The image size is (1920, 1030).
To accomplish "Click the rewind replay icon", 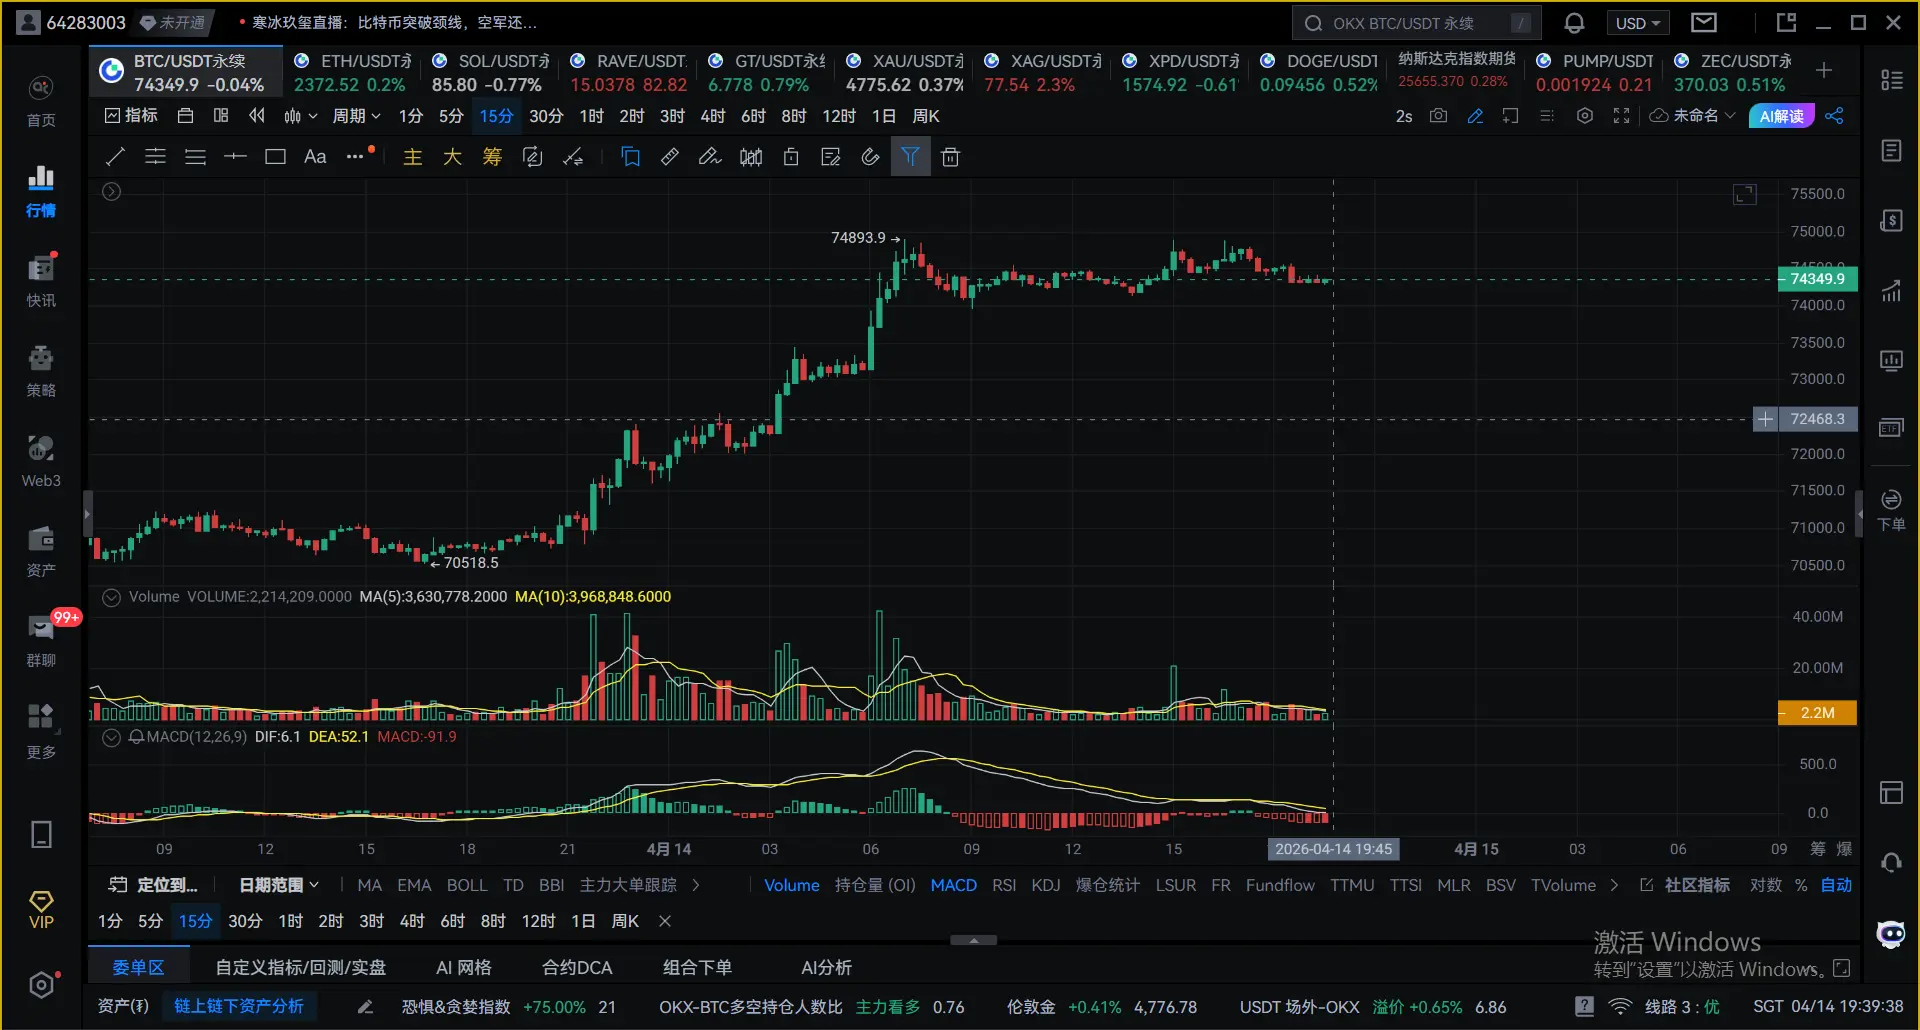I will [x=257, y=116].
